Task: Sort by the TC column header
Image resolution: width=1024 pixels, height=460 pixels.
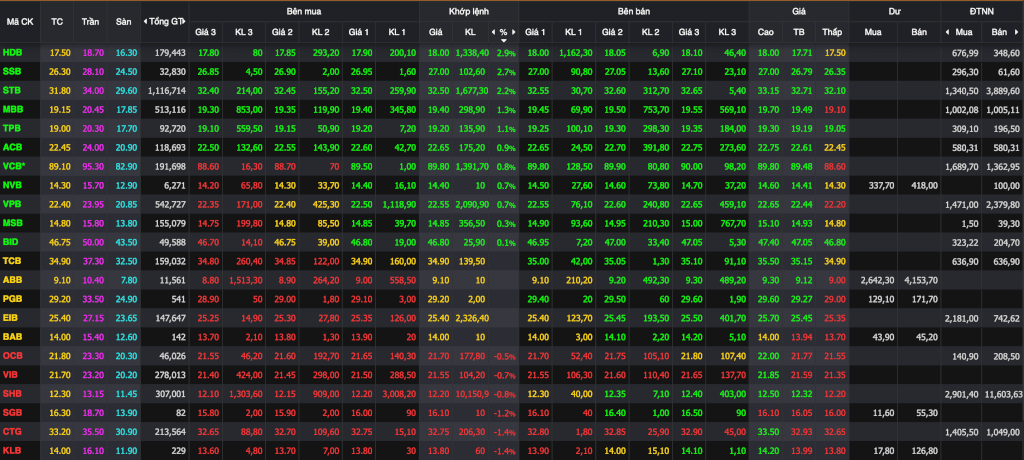Action: tap(57, 22)
